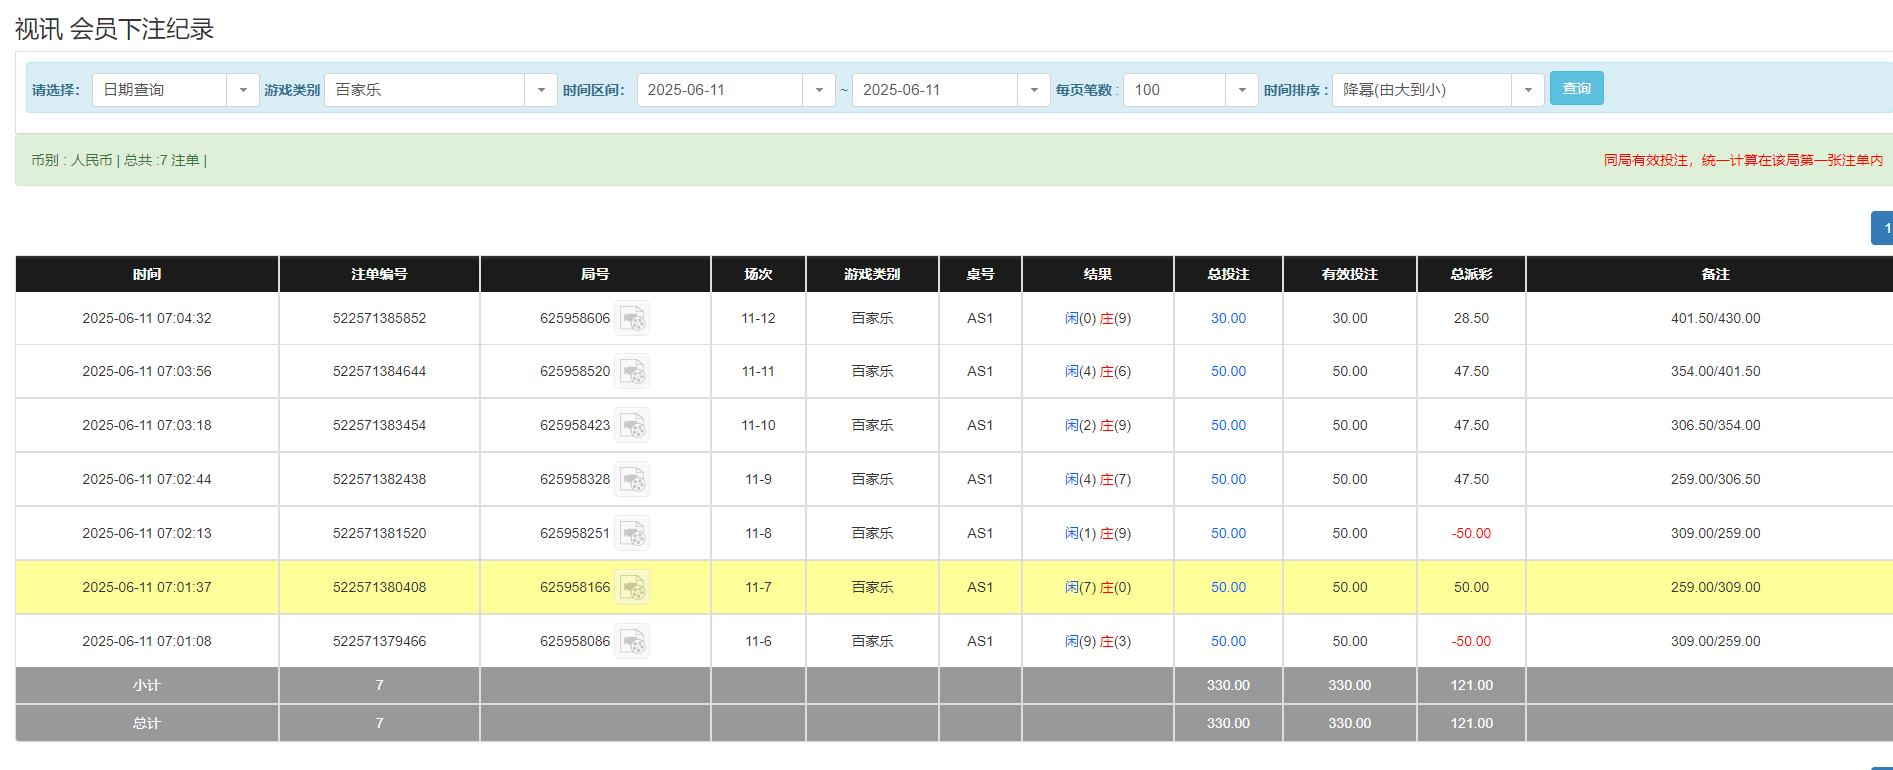Open video replay icon for round 625958166

(632, 588)
